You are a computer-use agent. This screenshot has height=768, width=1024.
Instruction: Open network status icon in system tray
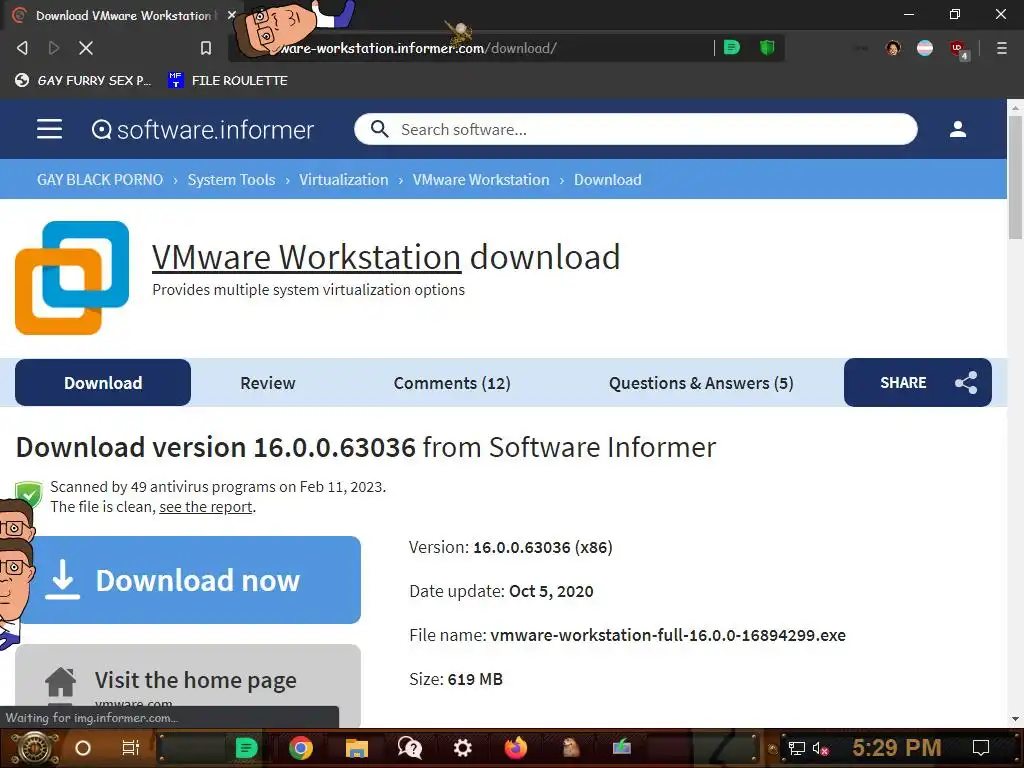click(797, 748)
